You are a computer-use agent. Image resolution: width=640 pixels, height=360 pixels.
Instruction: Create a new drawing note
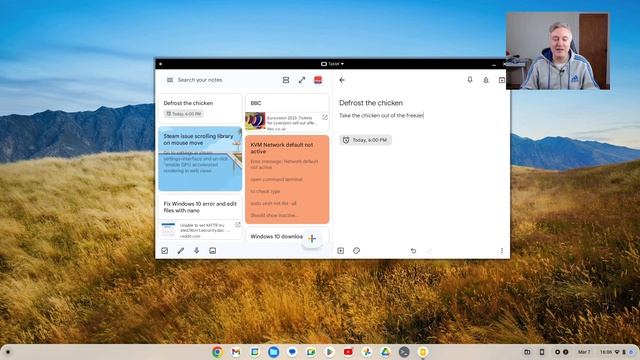180,251
